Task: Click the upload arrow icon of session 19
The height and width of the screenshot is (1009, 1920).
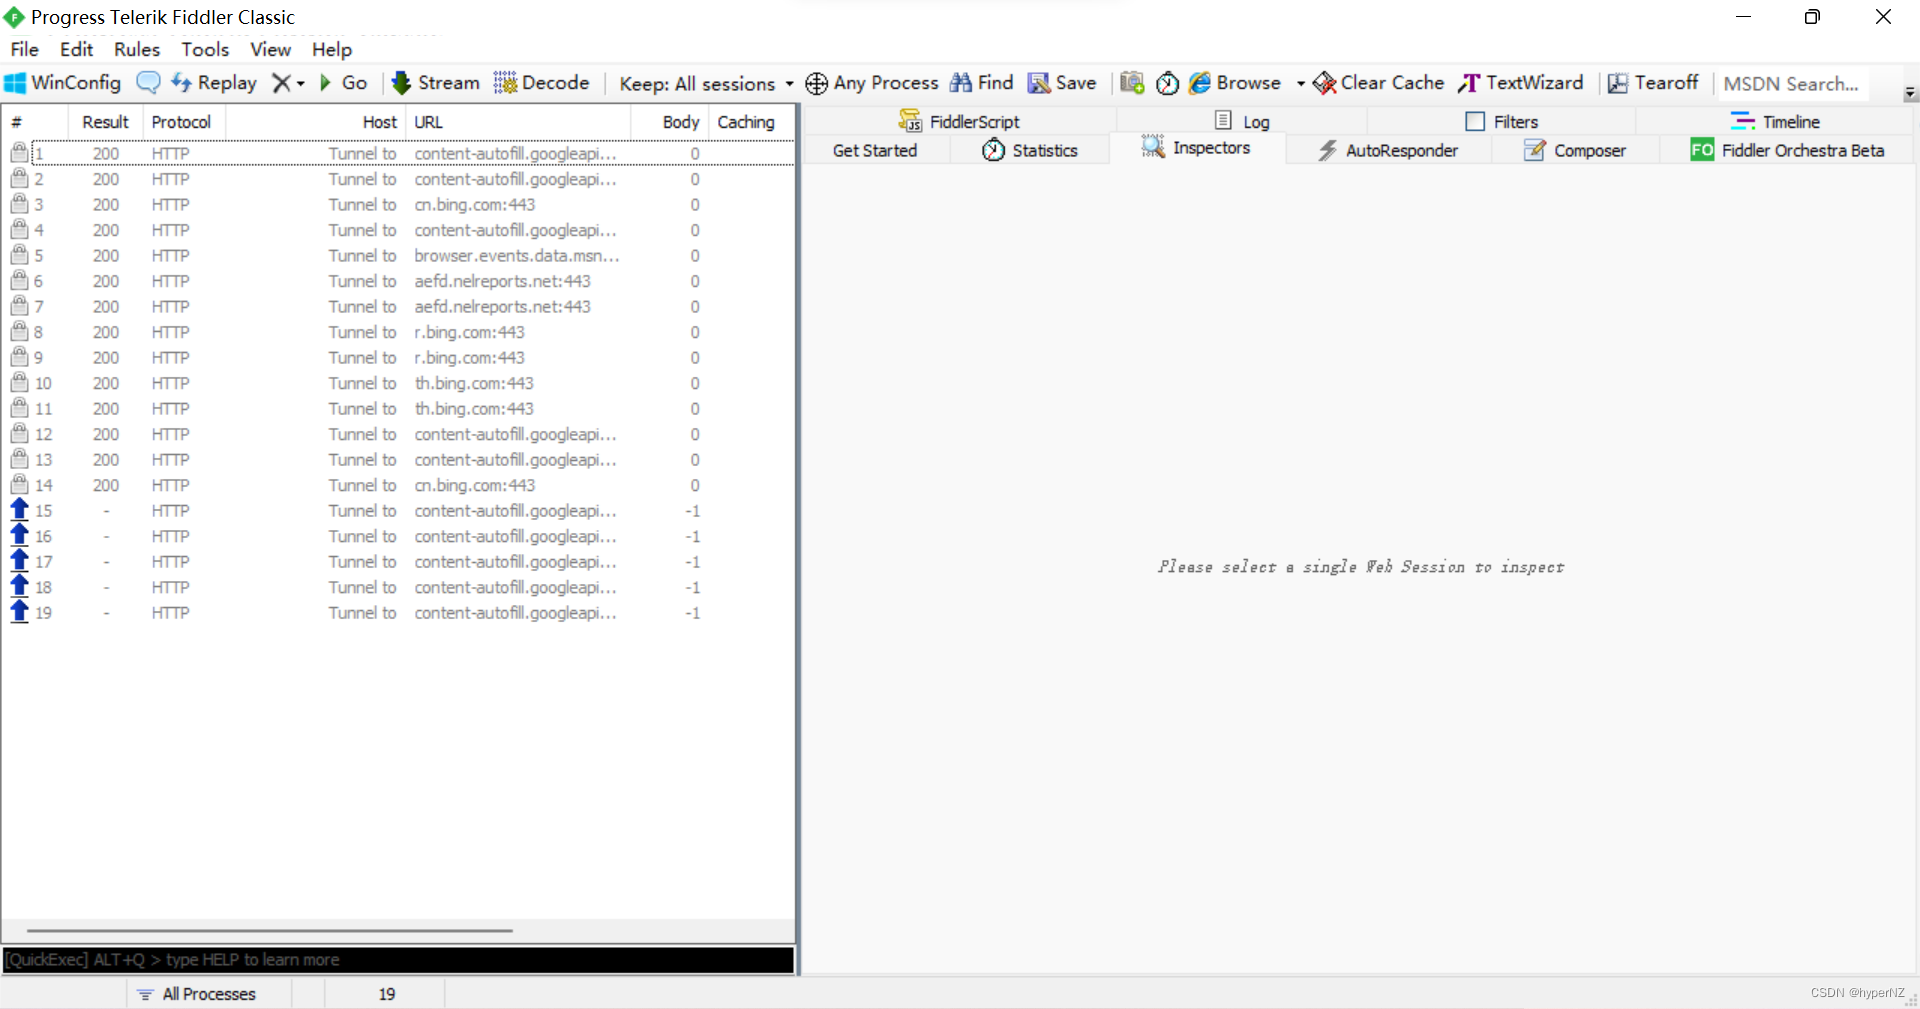Action: [19, 612]
